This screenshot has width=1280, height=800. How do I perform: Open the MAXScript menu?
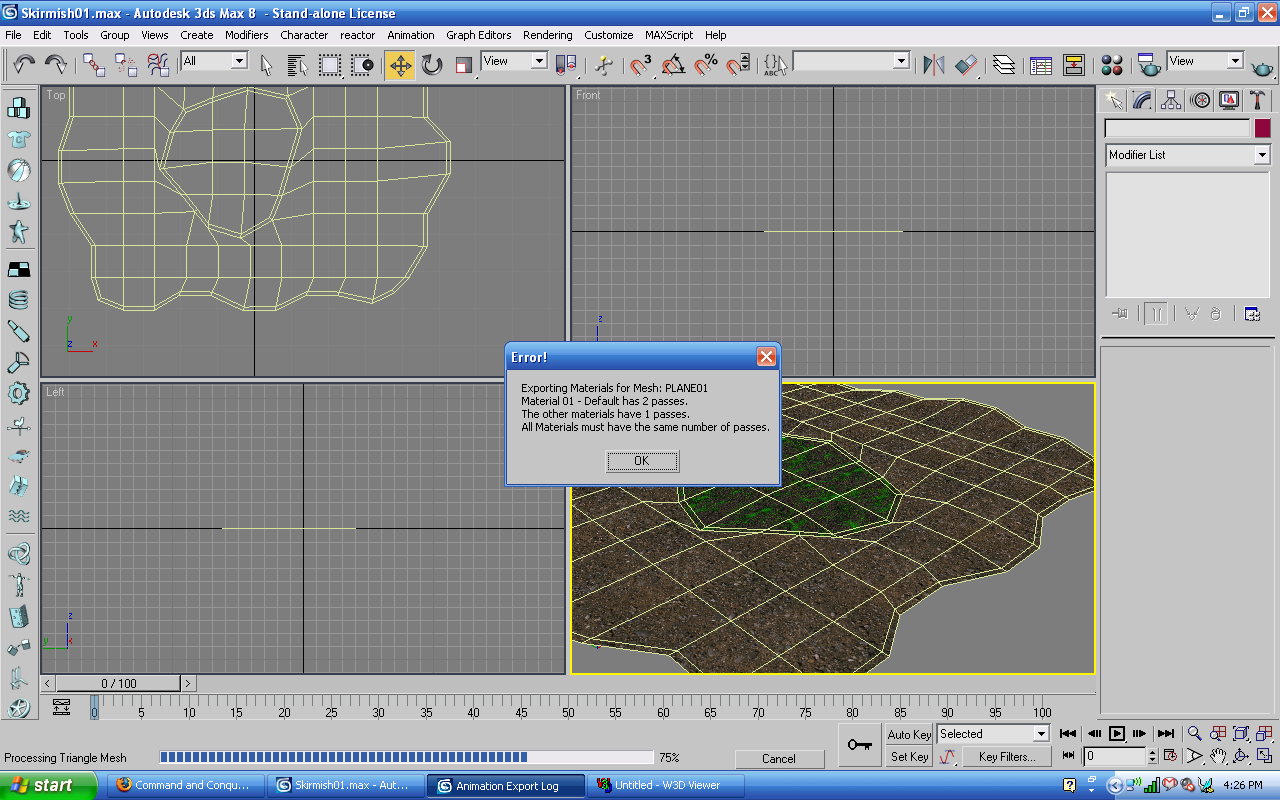tap(668, 35)
